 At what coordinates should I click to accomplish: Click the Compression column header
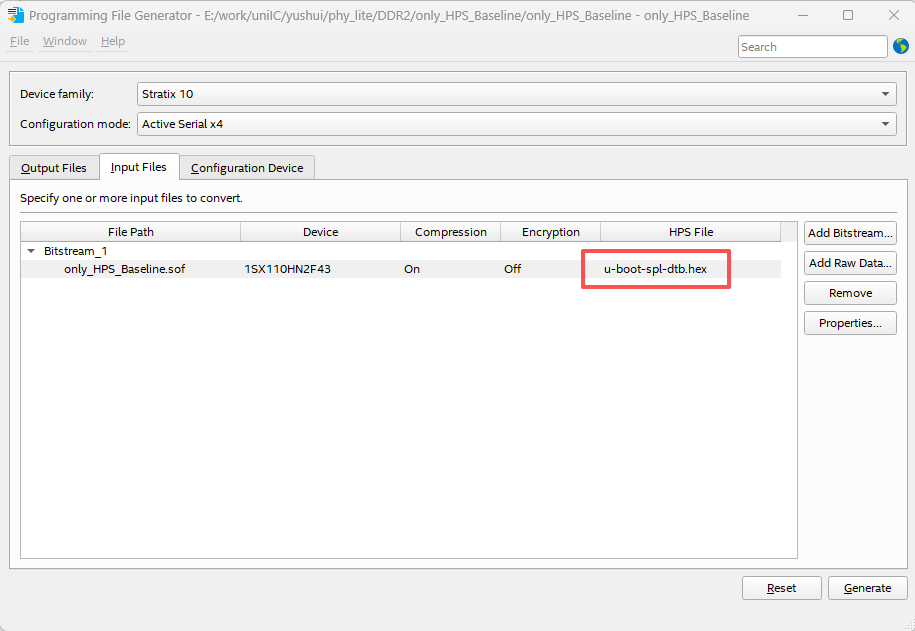(450, 232)
